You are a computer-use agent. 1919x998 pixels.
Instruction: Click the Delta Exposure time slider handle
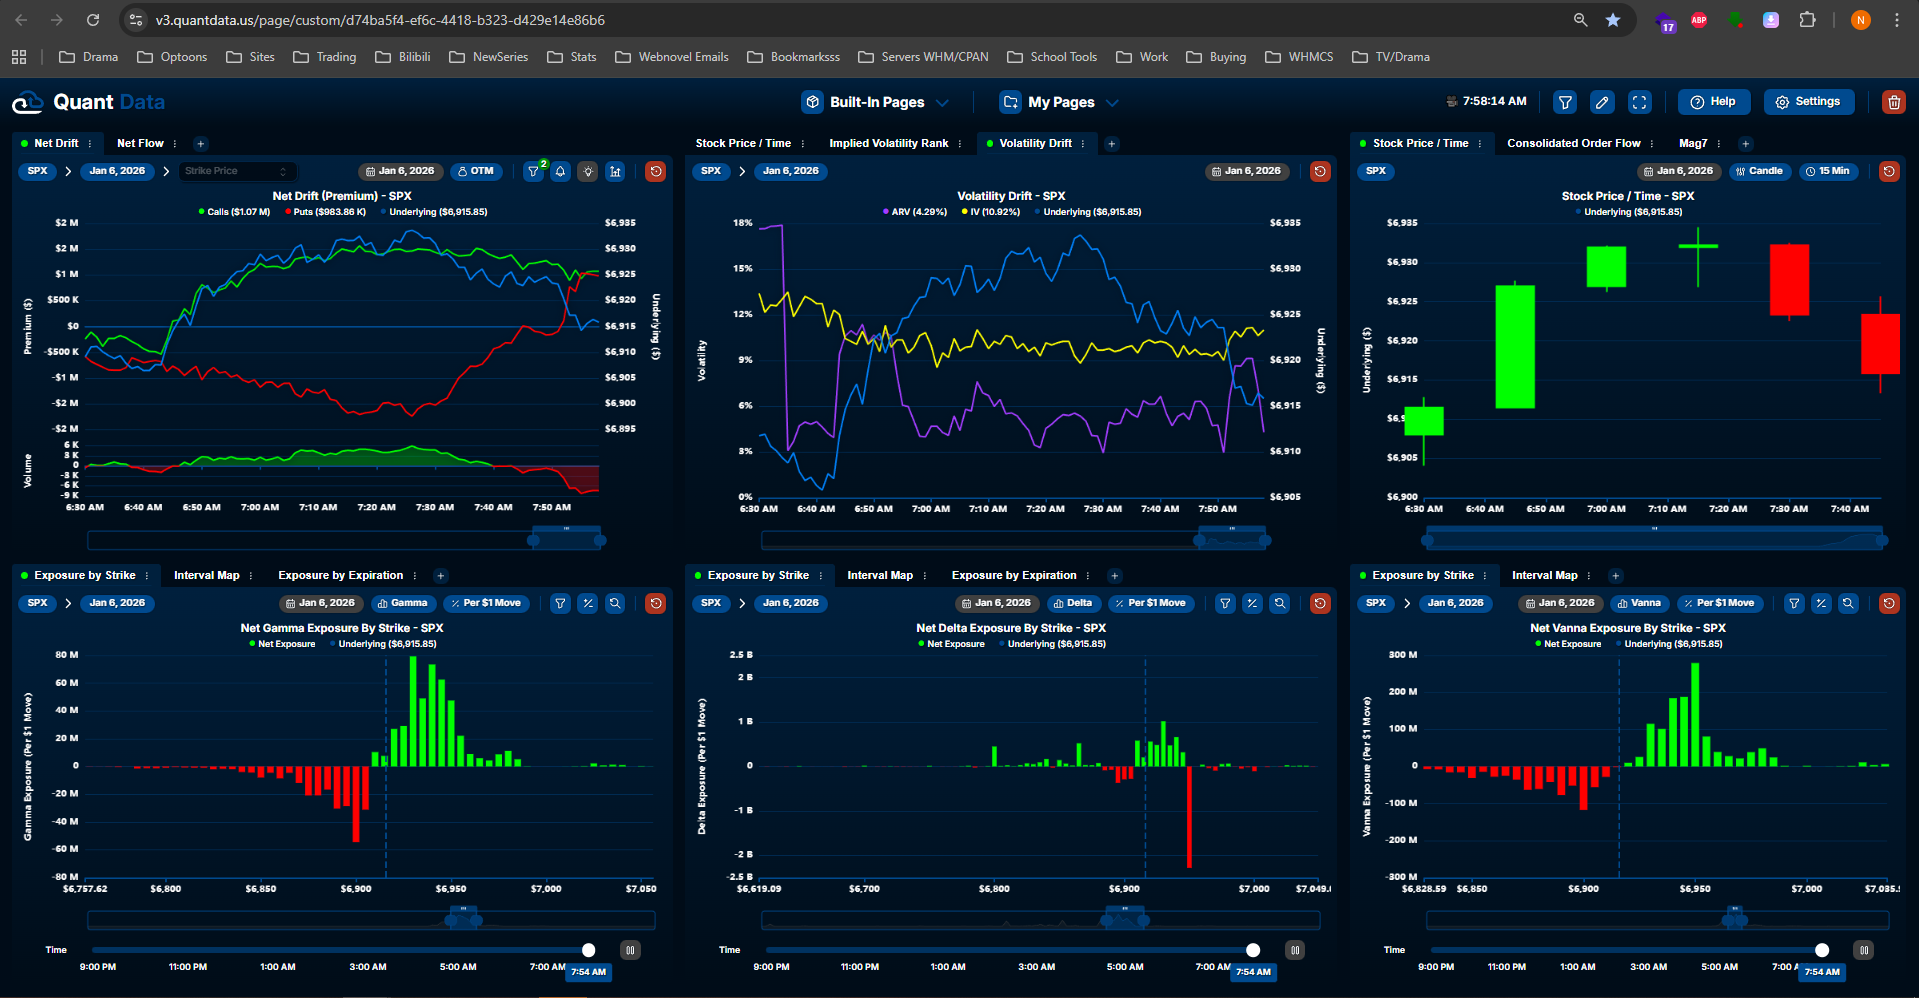1253,950
